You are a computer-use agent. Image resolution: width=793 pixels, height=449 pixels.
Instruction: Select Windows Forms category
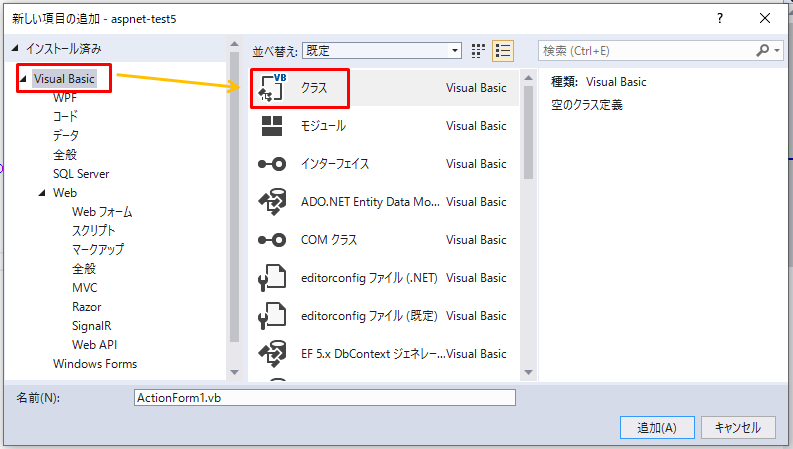coord(95,364)
